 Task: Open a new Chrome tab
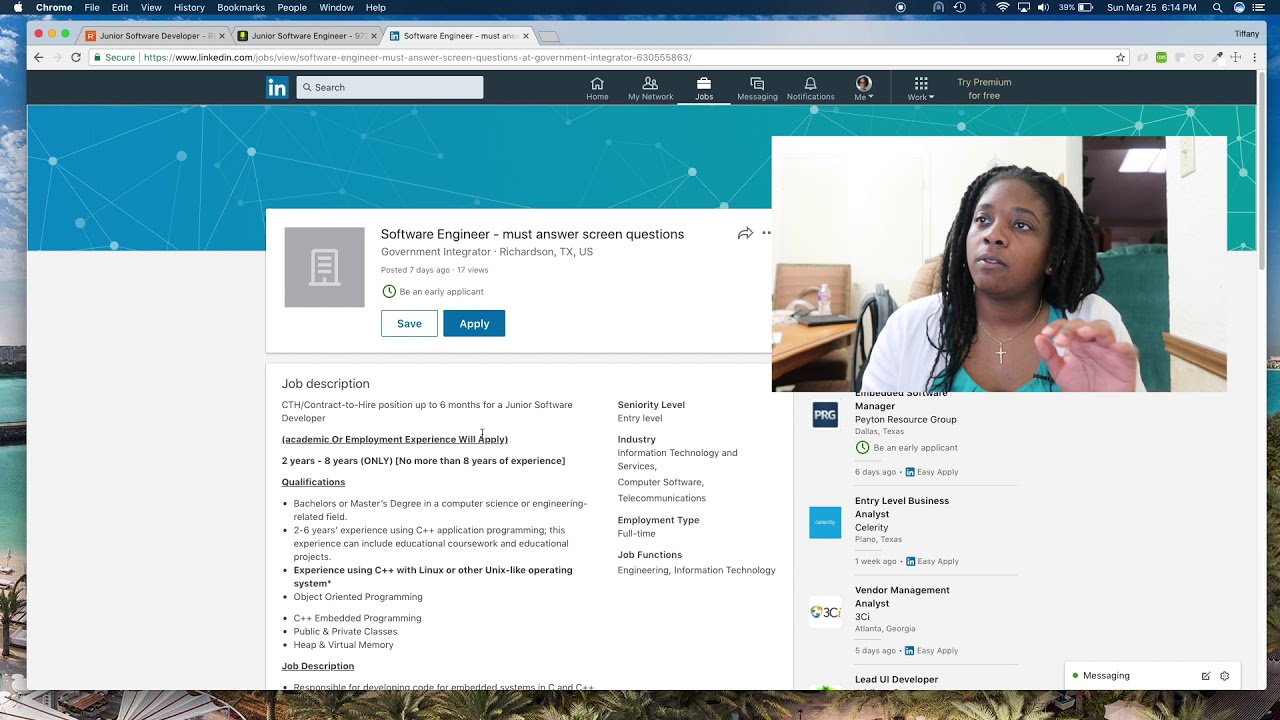click(x=548, y=36)
